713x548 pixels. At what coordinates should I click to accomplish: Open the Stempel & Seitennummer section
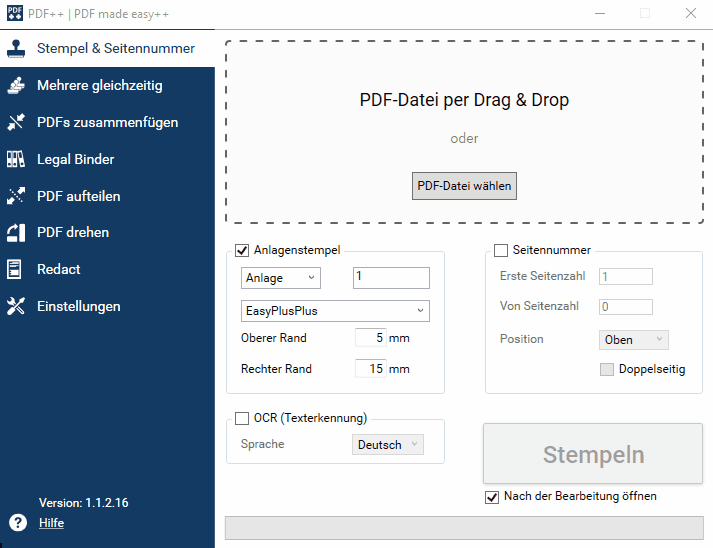point(107,49)
